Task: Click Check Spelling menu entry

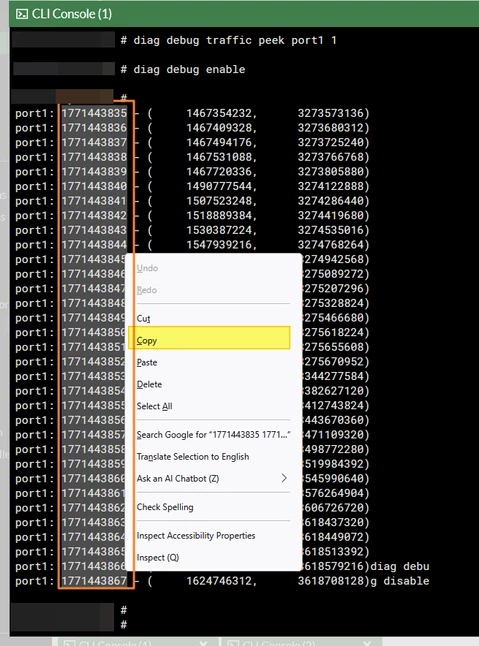Action: pos(165,507)
